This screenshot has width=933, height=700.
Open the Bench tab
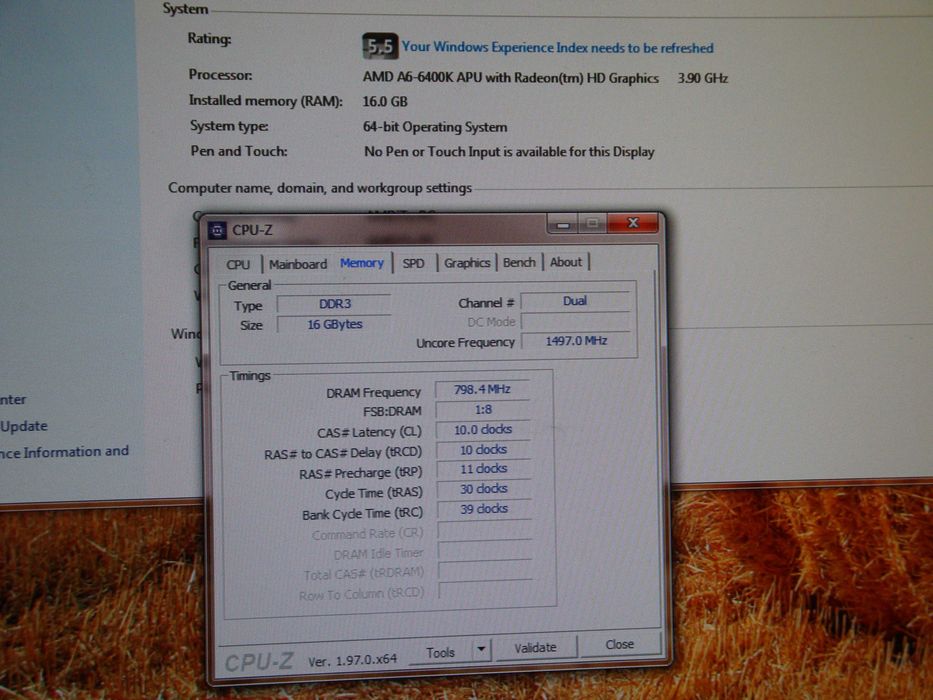point(519,262)
